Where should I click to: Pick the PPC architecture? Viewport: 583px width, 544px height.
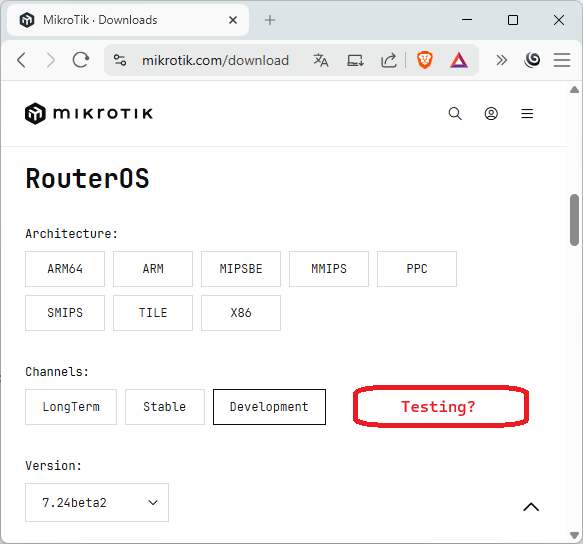417,269
